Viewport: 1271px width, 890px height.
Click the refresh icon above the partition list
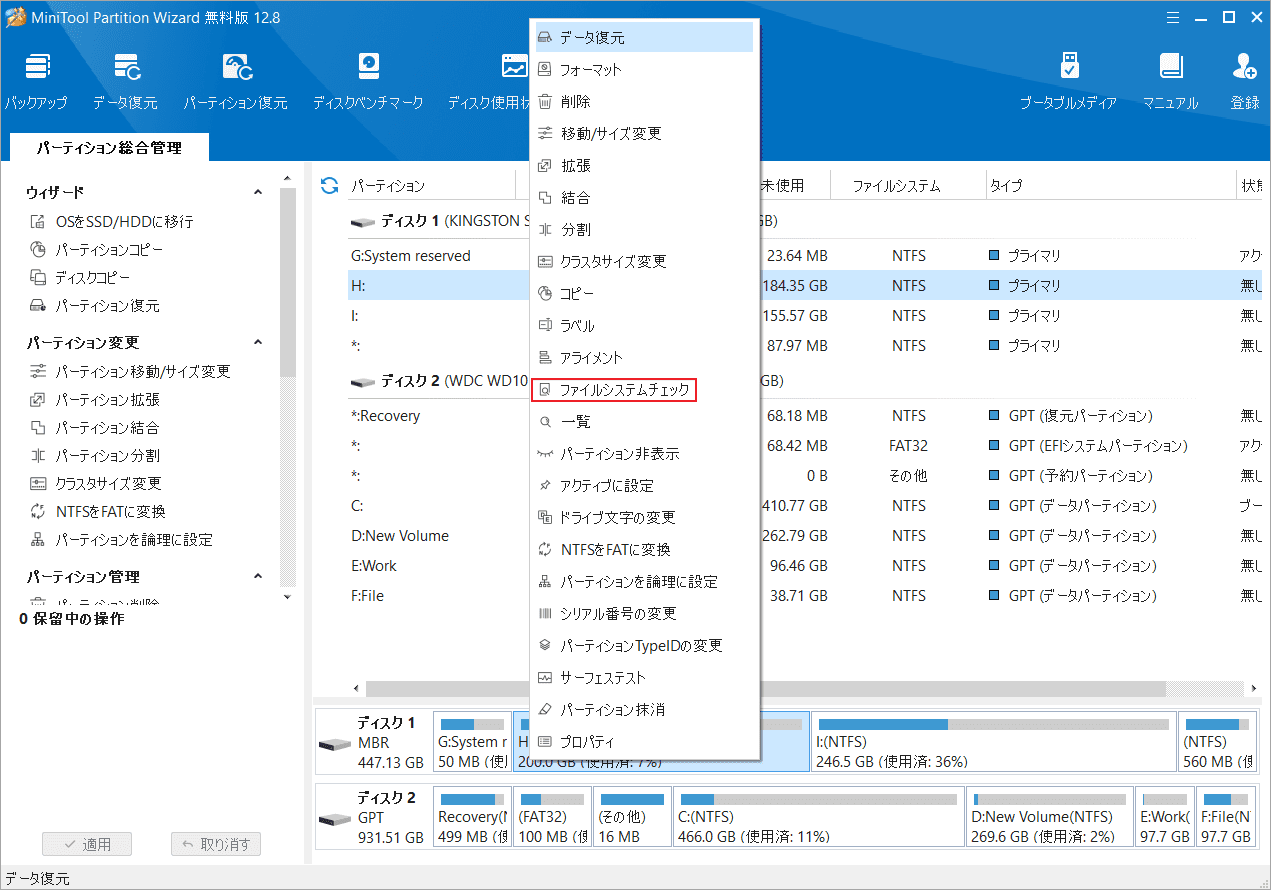(329, 185)
